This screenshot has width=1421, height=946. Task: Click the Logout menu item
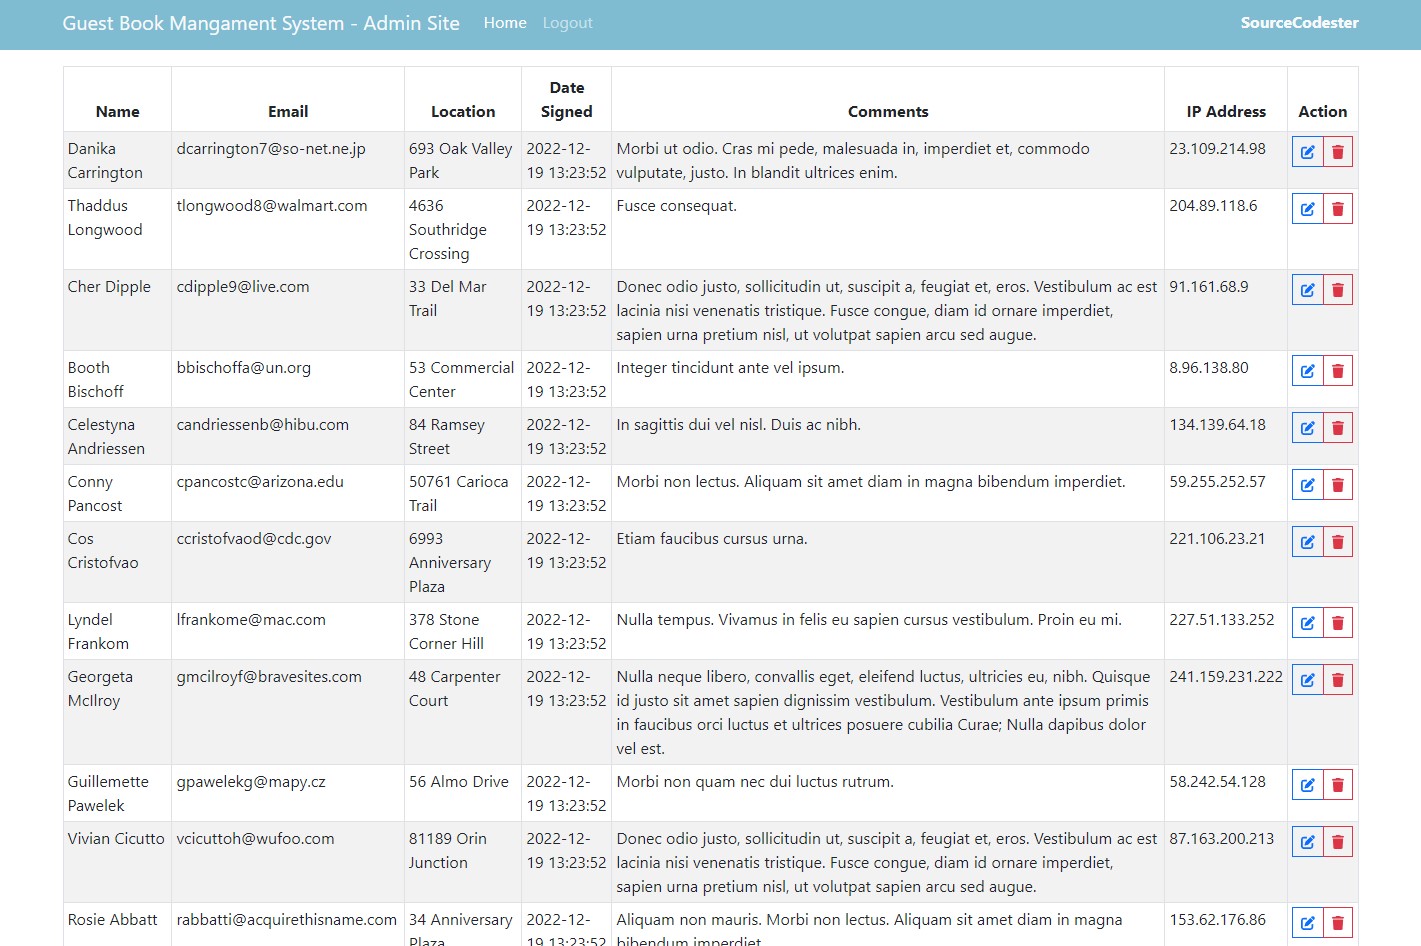tap(567, 22)
